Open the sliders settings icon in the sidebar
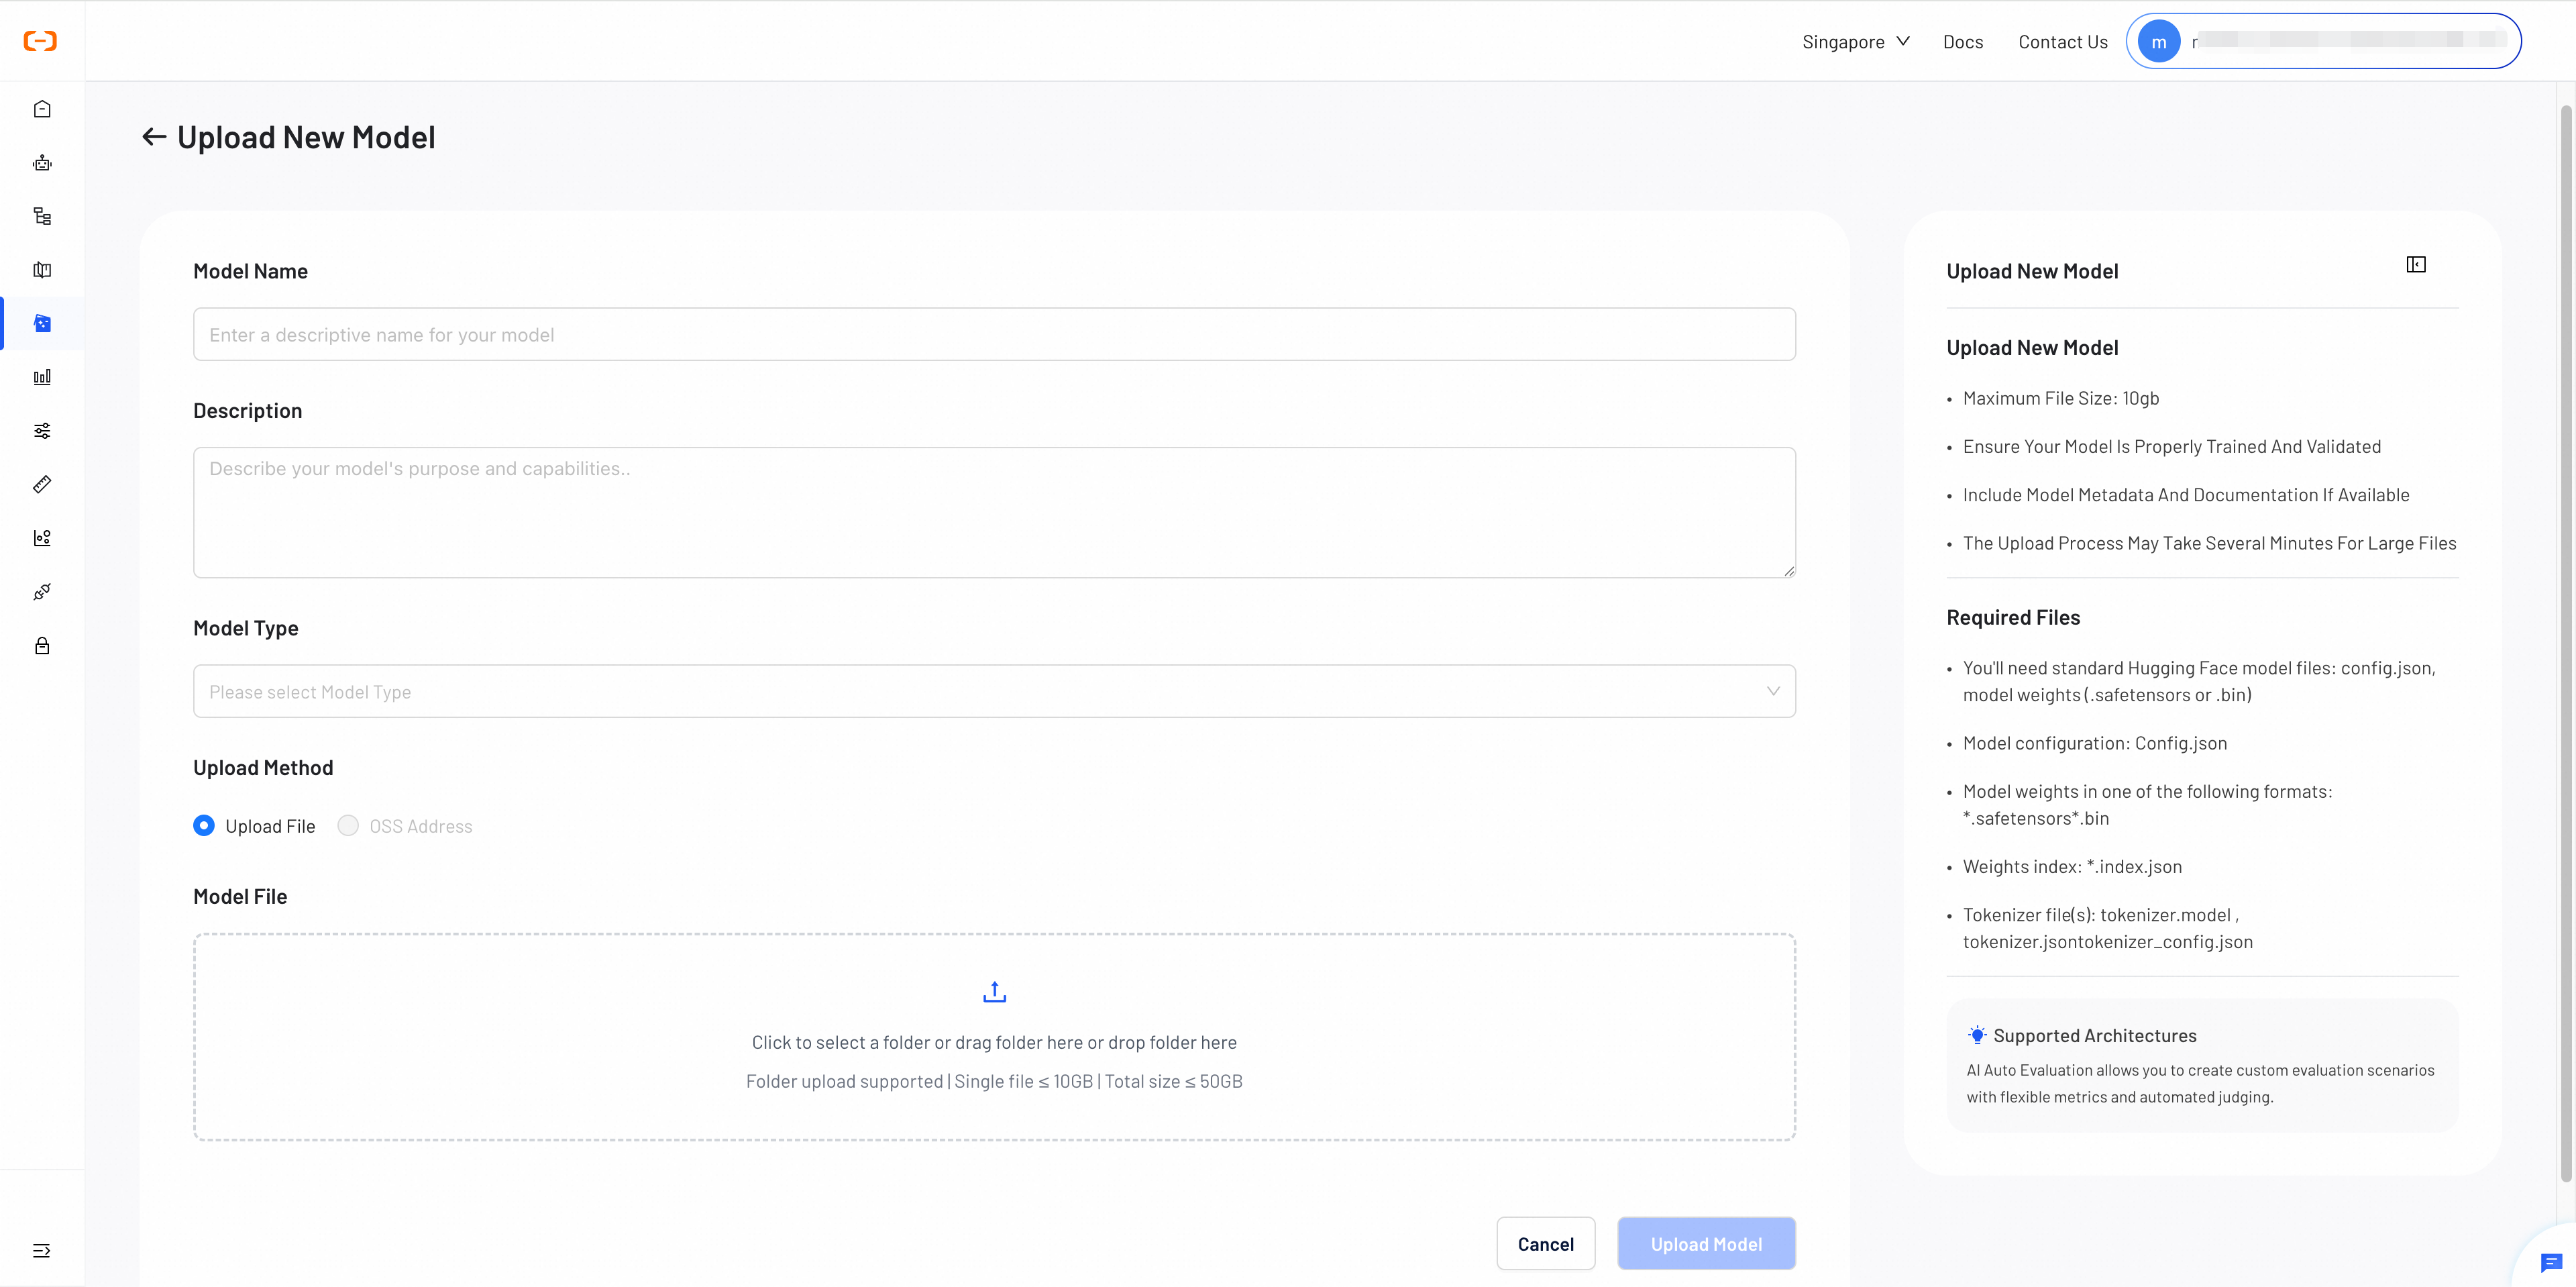 point(42,431)
